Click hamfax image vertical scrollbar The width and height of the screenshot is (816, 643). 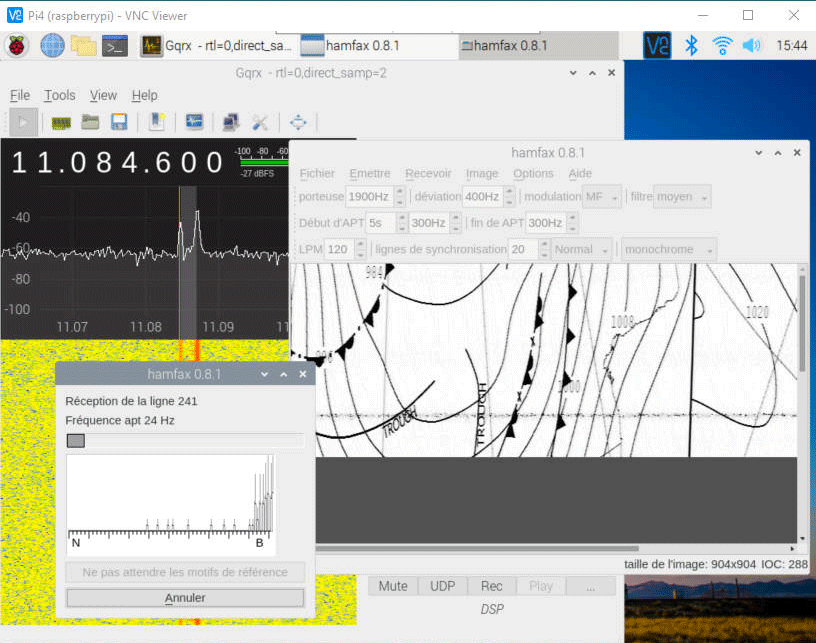pyautogui.click(x=802, y=323)
